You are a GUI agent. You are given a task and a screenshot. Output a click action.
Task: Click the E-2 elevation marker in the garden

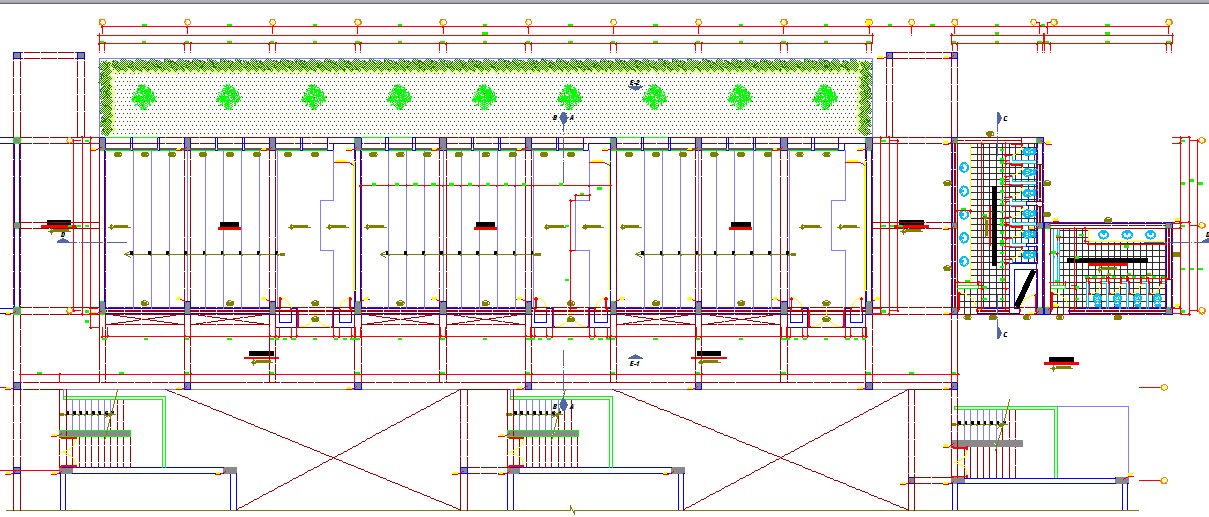click(634, 84)
